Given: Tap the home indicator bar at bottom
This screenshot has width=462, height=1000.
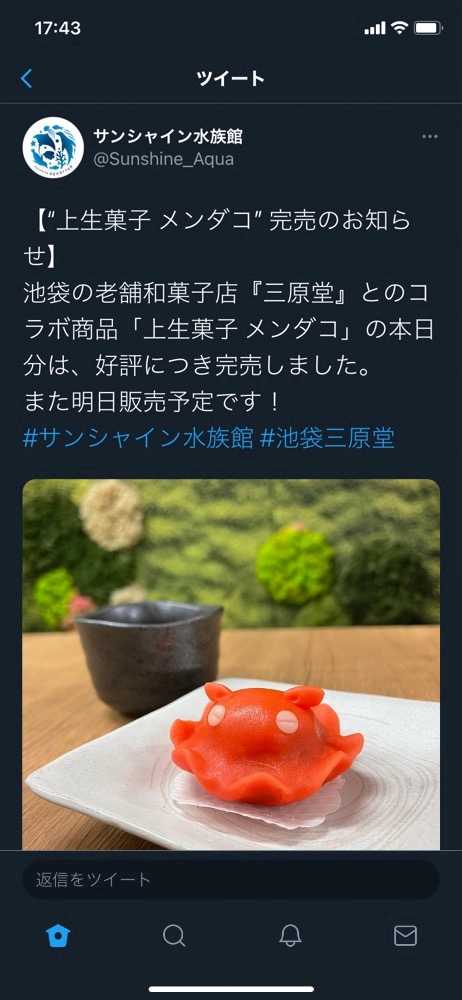Looking at the screenshot, I should click(x=231, y=990).
